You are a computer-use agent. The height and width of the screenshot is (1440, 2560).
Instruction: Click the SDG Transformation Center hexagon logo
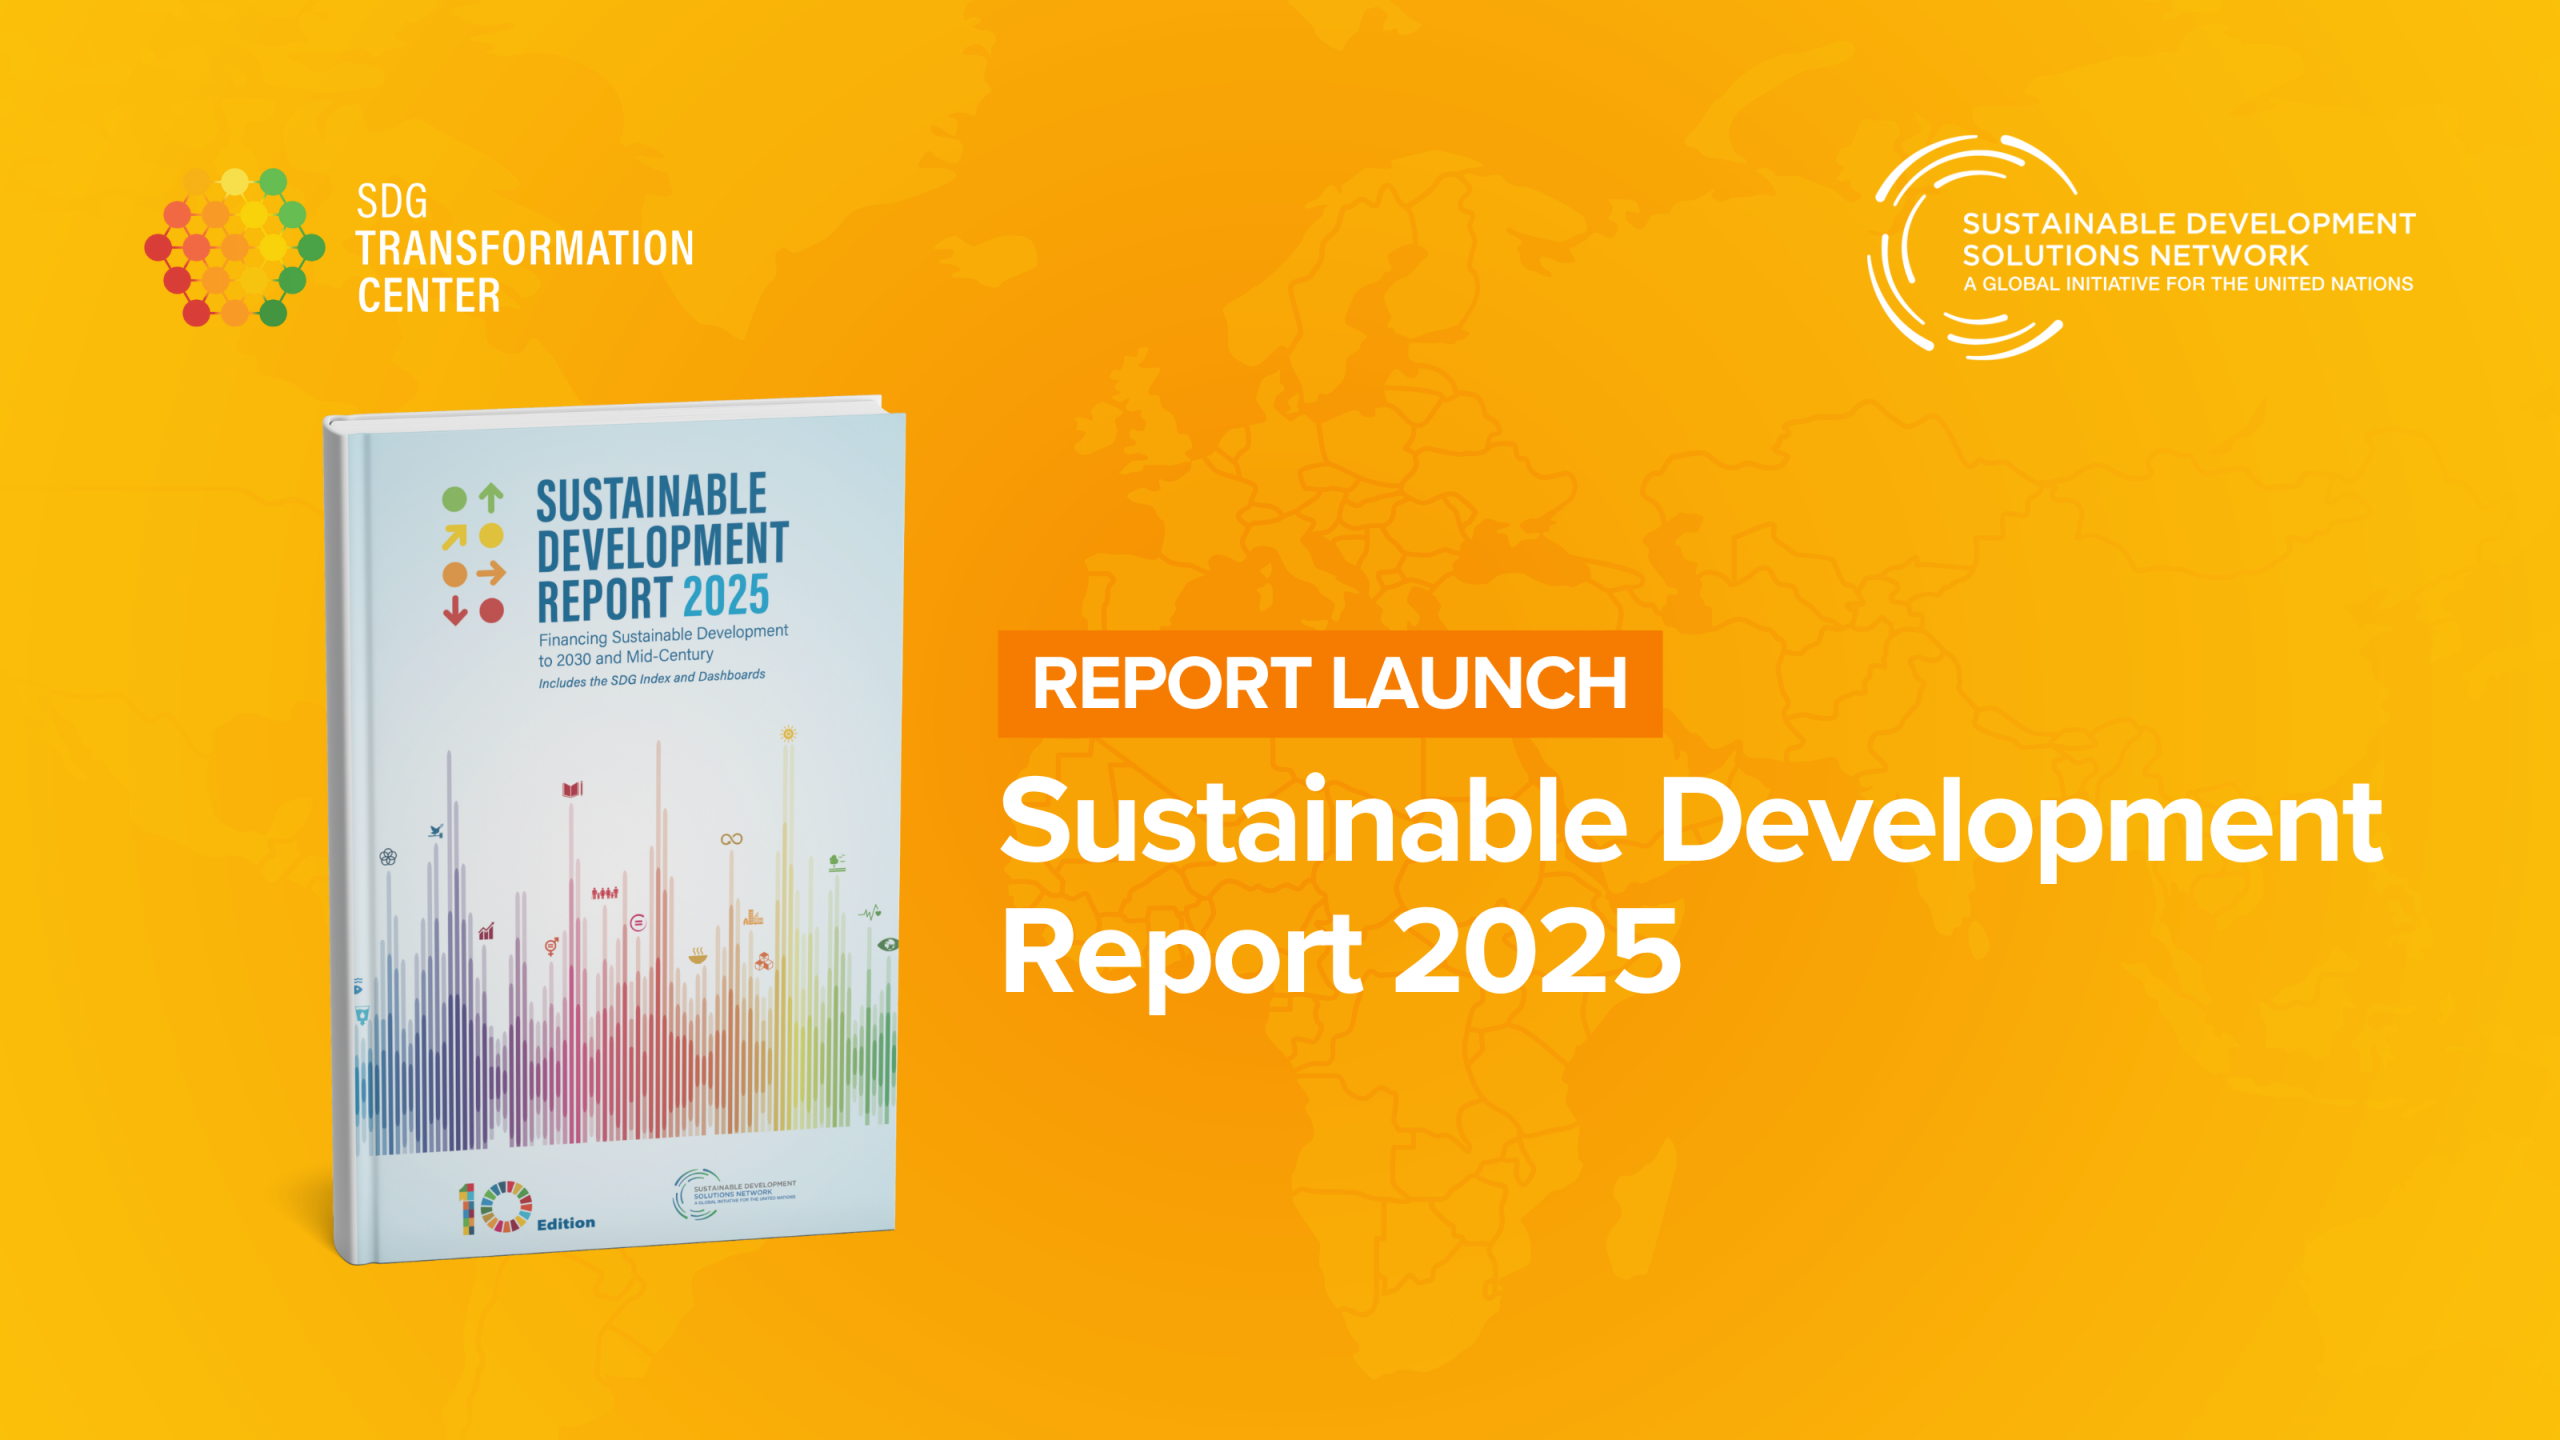coord(235,247)
